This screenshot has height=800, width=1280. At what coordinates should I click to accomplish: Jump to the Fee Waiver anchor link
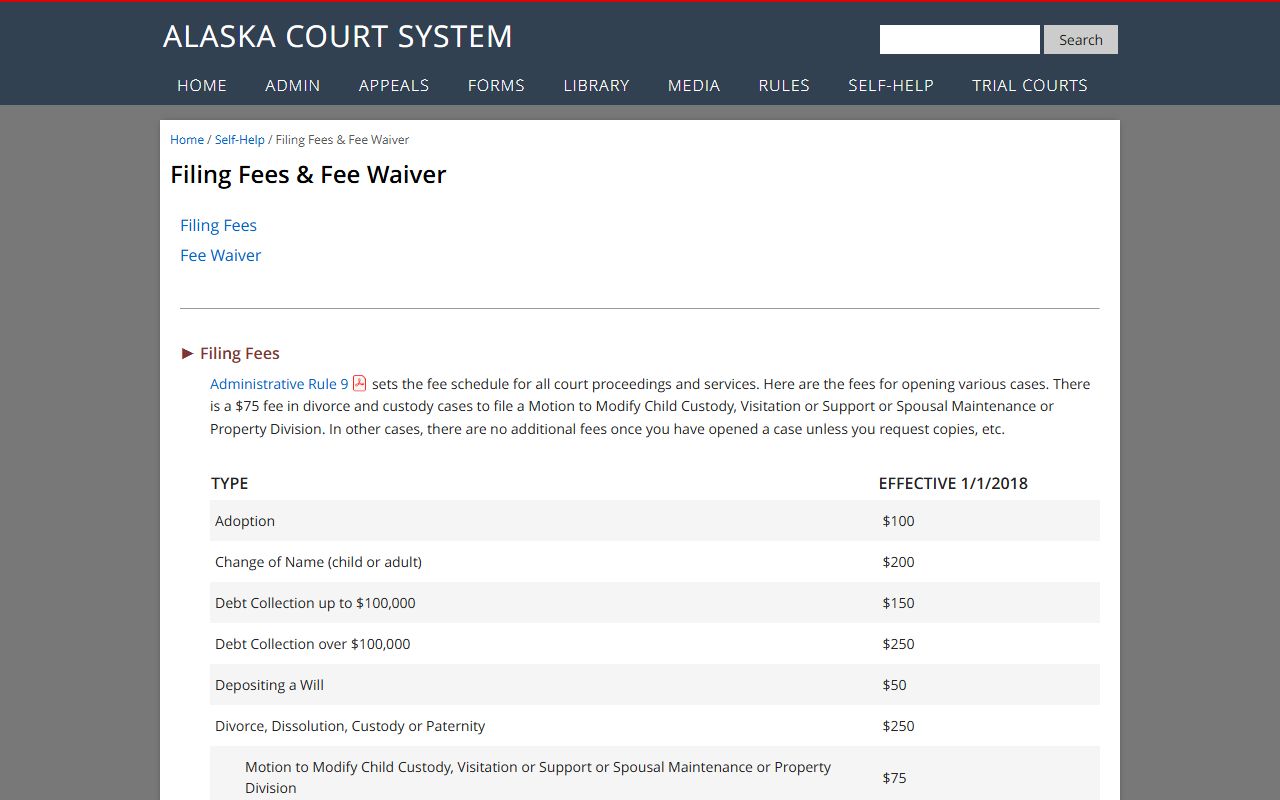pyautogui.click(x=221, y=255)
